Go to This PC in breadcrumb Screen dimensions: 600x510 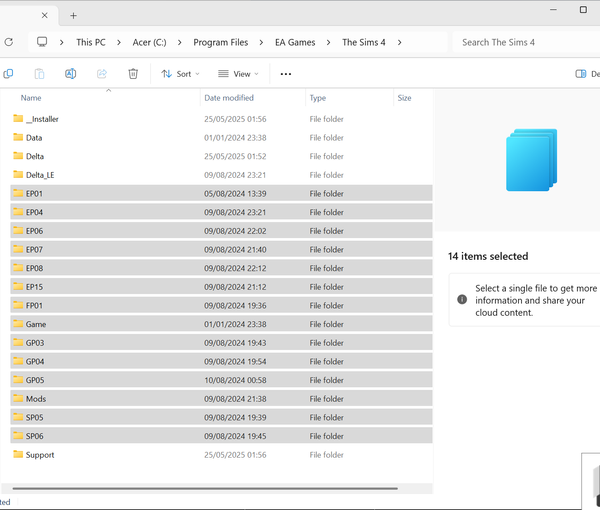pos(91,42)
